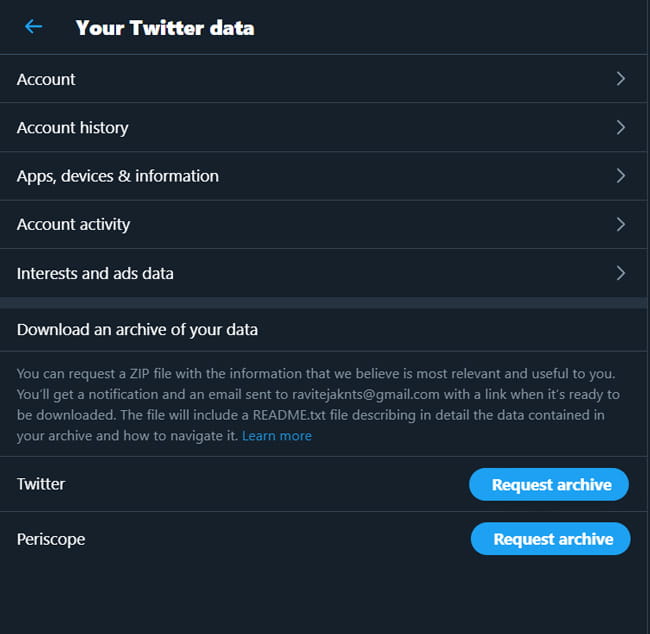Click the Your Twitter data heading
The height and width of the screenshot is (634, 650).
pyautogui.click(x=165, y=28)
